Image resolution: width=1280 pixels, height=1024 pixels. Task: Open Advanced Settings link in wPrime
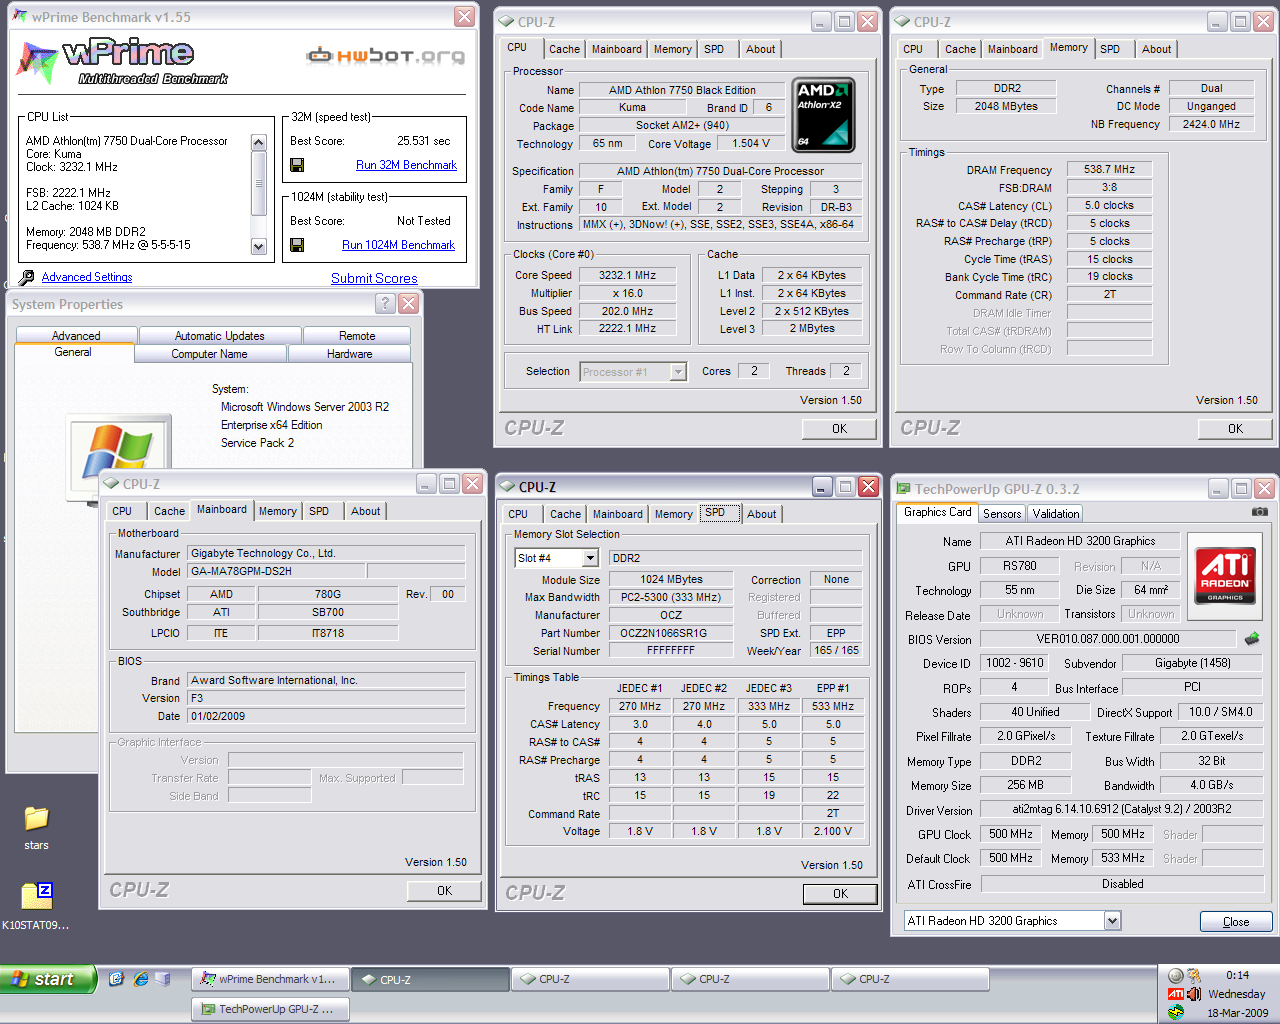(x=87, y=277)
